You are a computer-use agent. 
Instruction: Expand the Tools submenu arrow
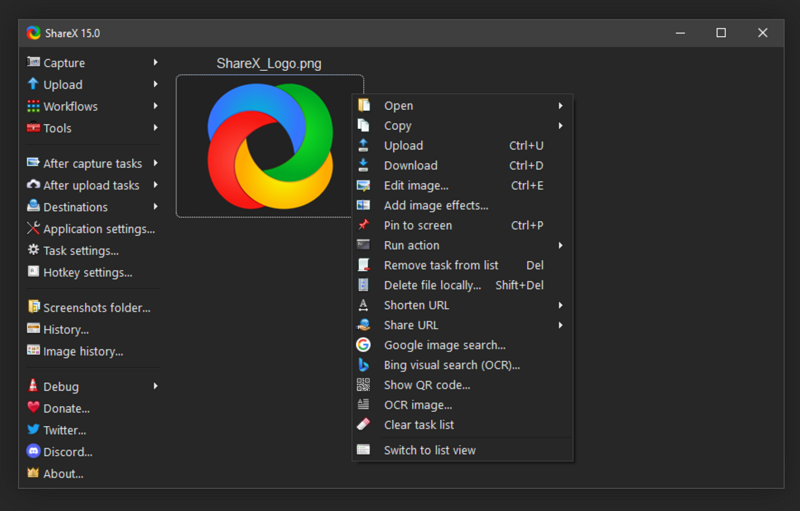pyautogui.click(x=156, y=127)
